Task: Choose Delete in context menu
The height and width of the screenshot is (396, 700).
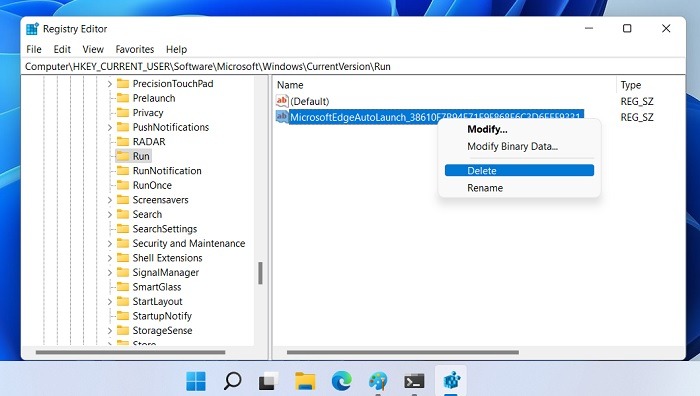Action: tap(519, 171)
